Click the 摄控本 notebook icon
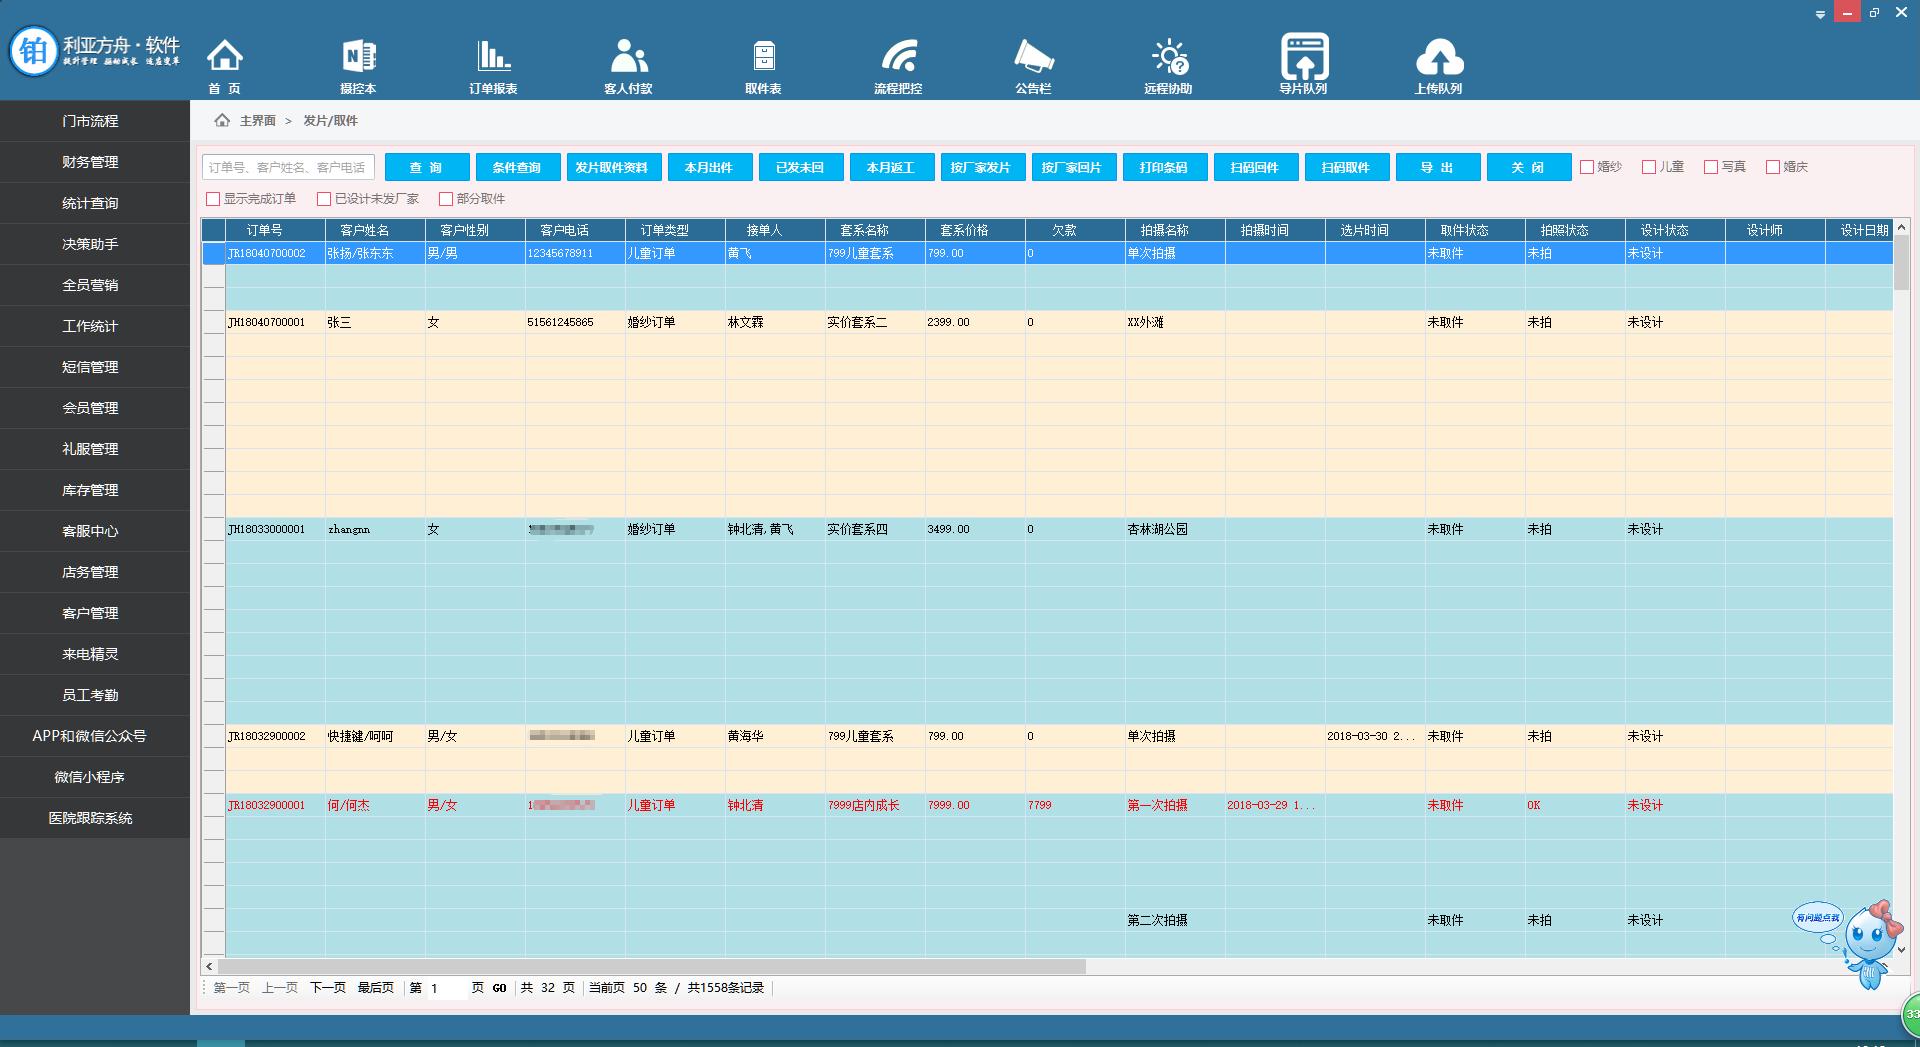1920x1047 pixels. 358,57
